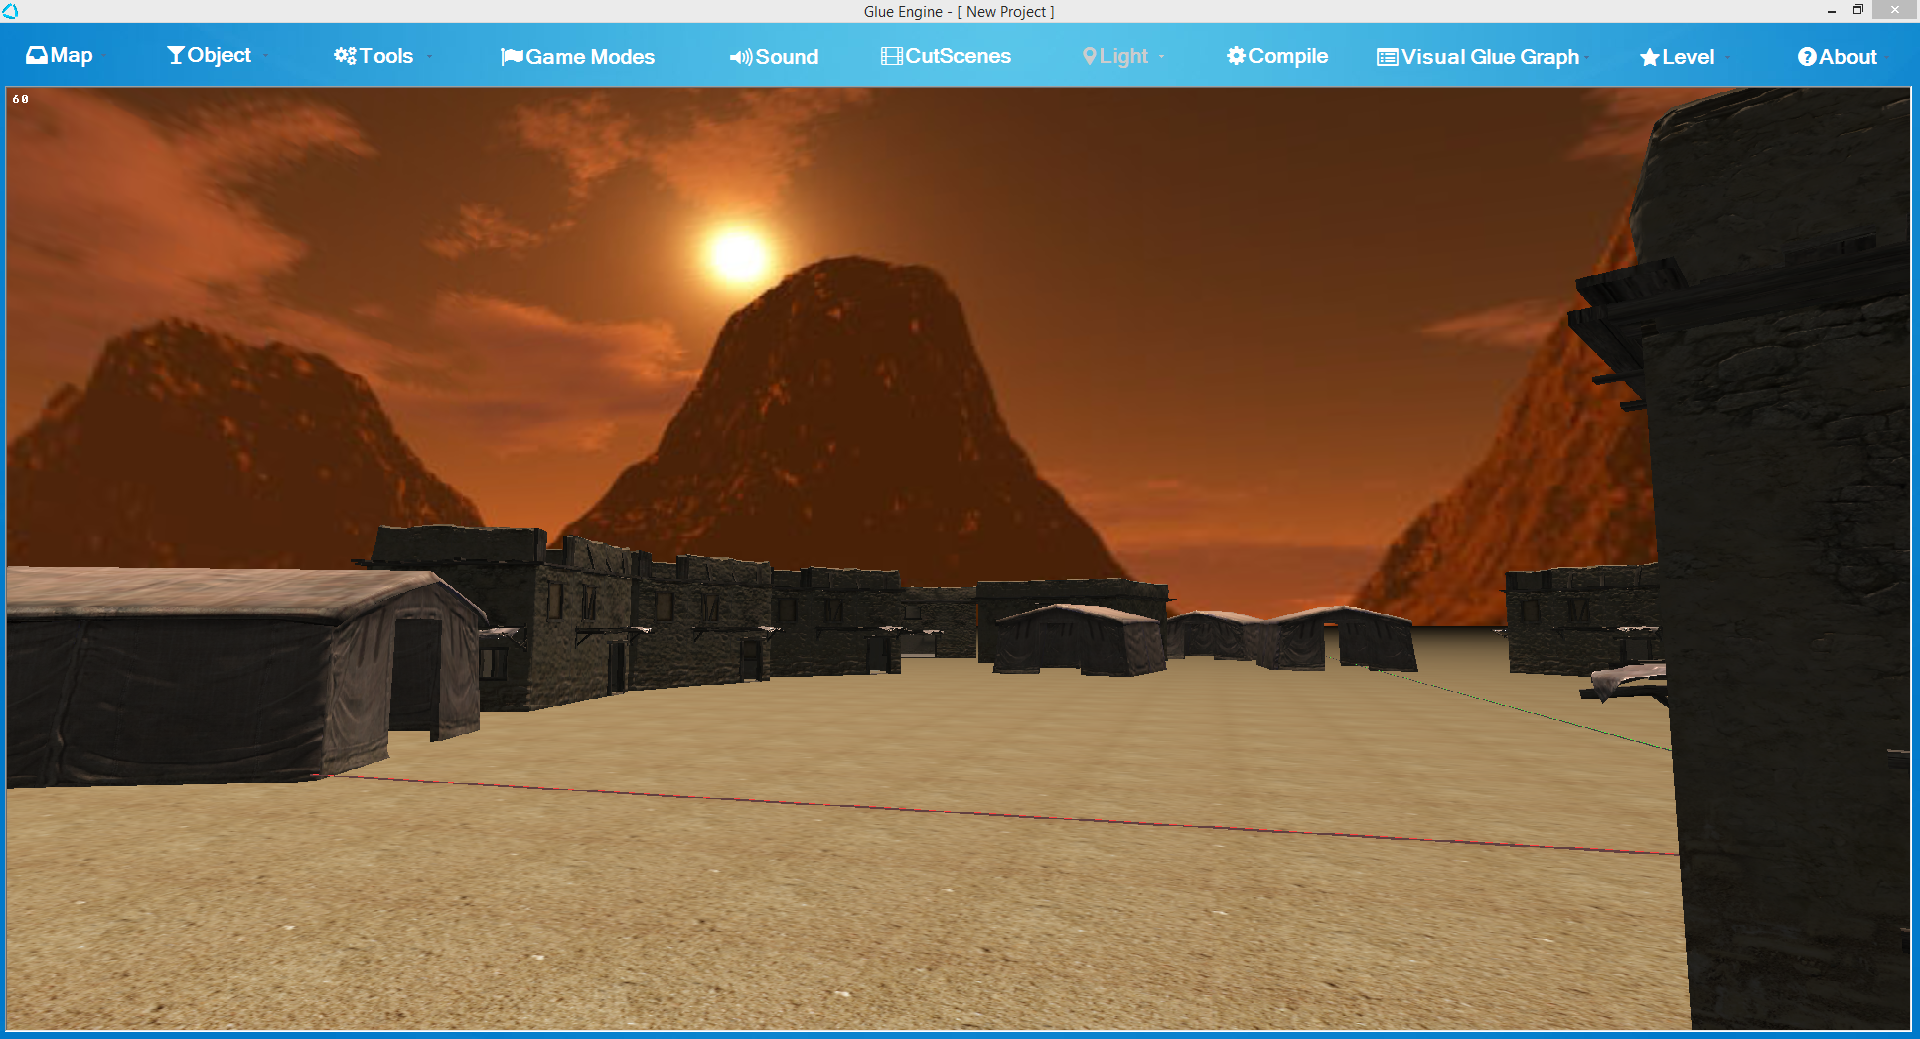Click the Sound speaker icon
Screen dimensions: 1920x1039
pos(740,58)
